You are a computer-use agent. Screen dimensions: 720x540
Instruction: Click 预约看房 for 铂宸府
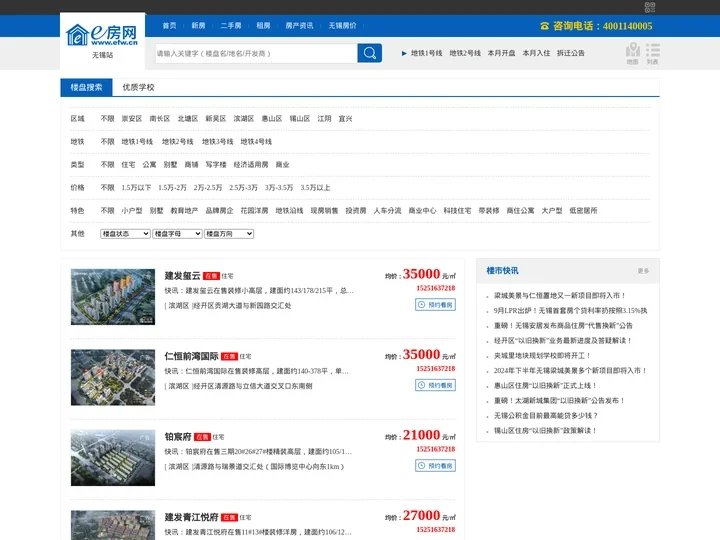[x=435, y=466]
